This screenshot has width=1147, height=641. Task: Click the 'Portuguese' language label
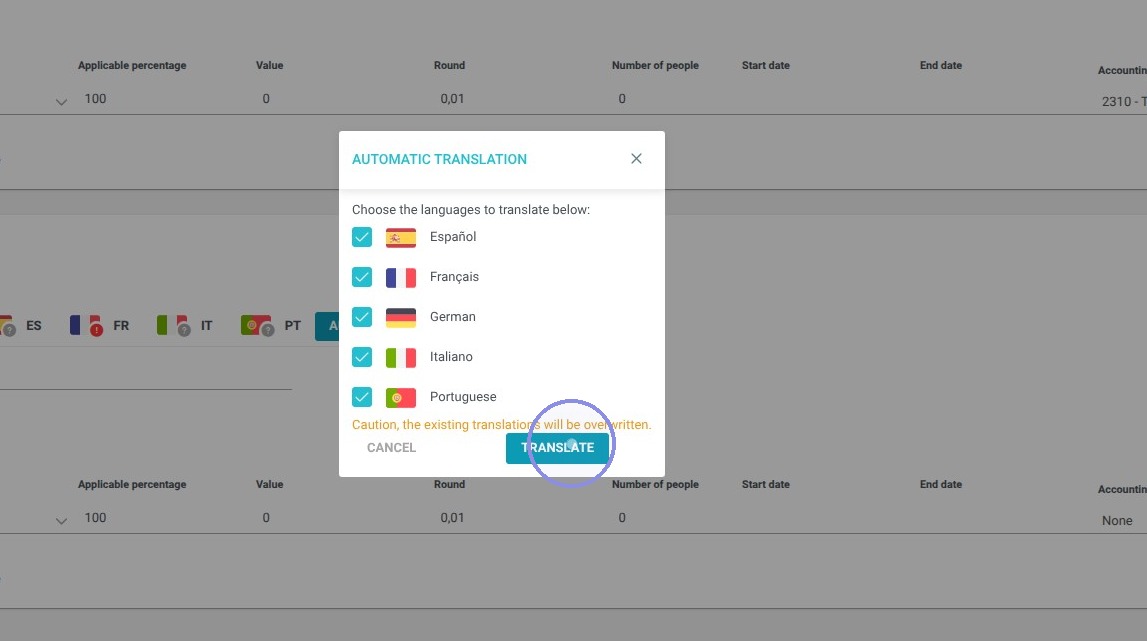pyautogui.click(x=463, y=397)
